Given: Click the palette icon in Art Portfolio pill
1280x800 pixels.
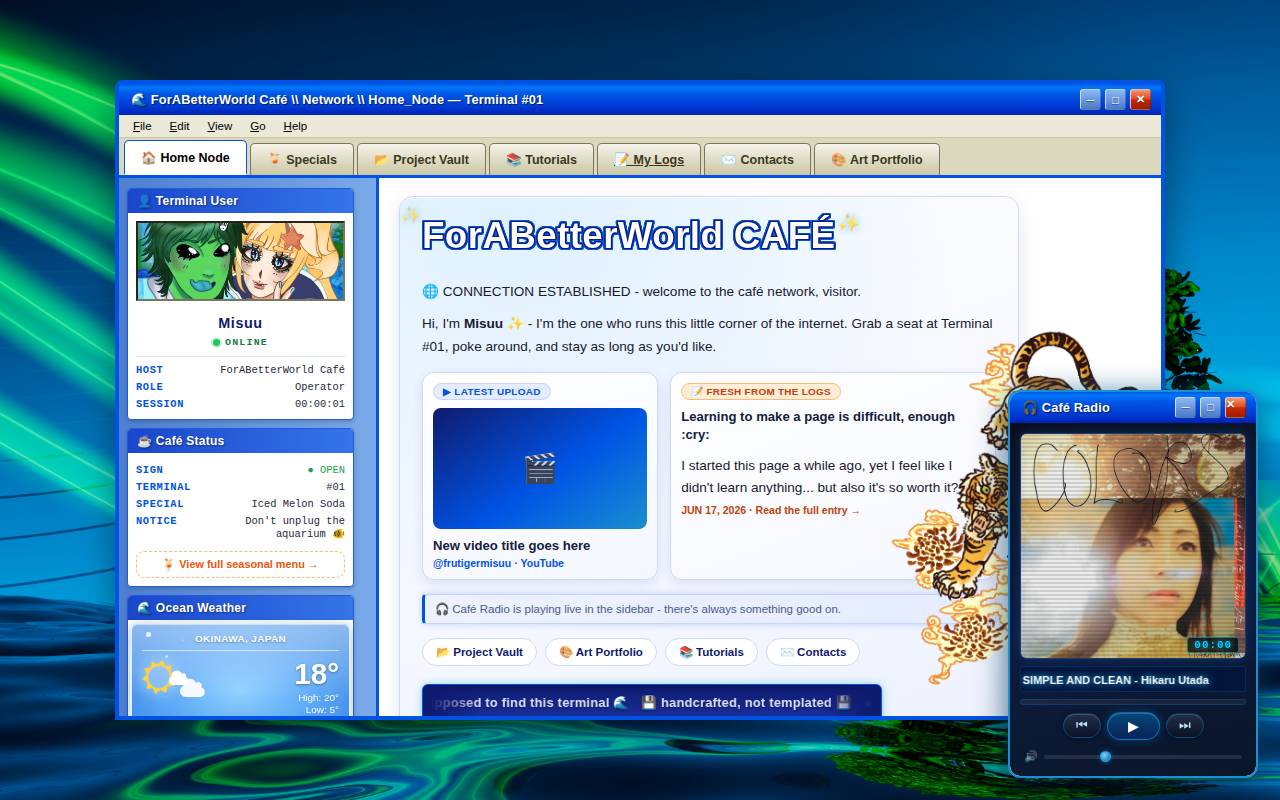Looking at the screenshot, I should tap(566, 652).
